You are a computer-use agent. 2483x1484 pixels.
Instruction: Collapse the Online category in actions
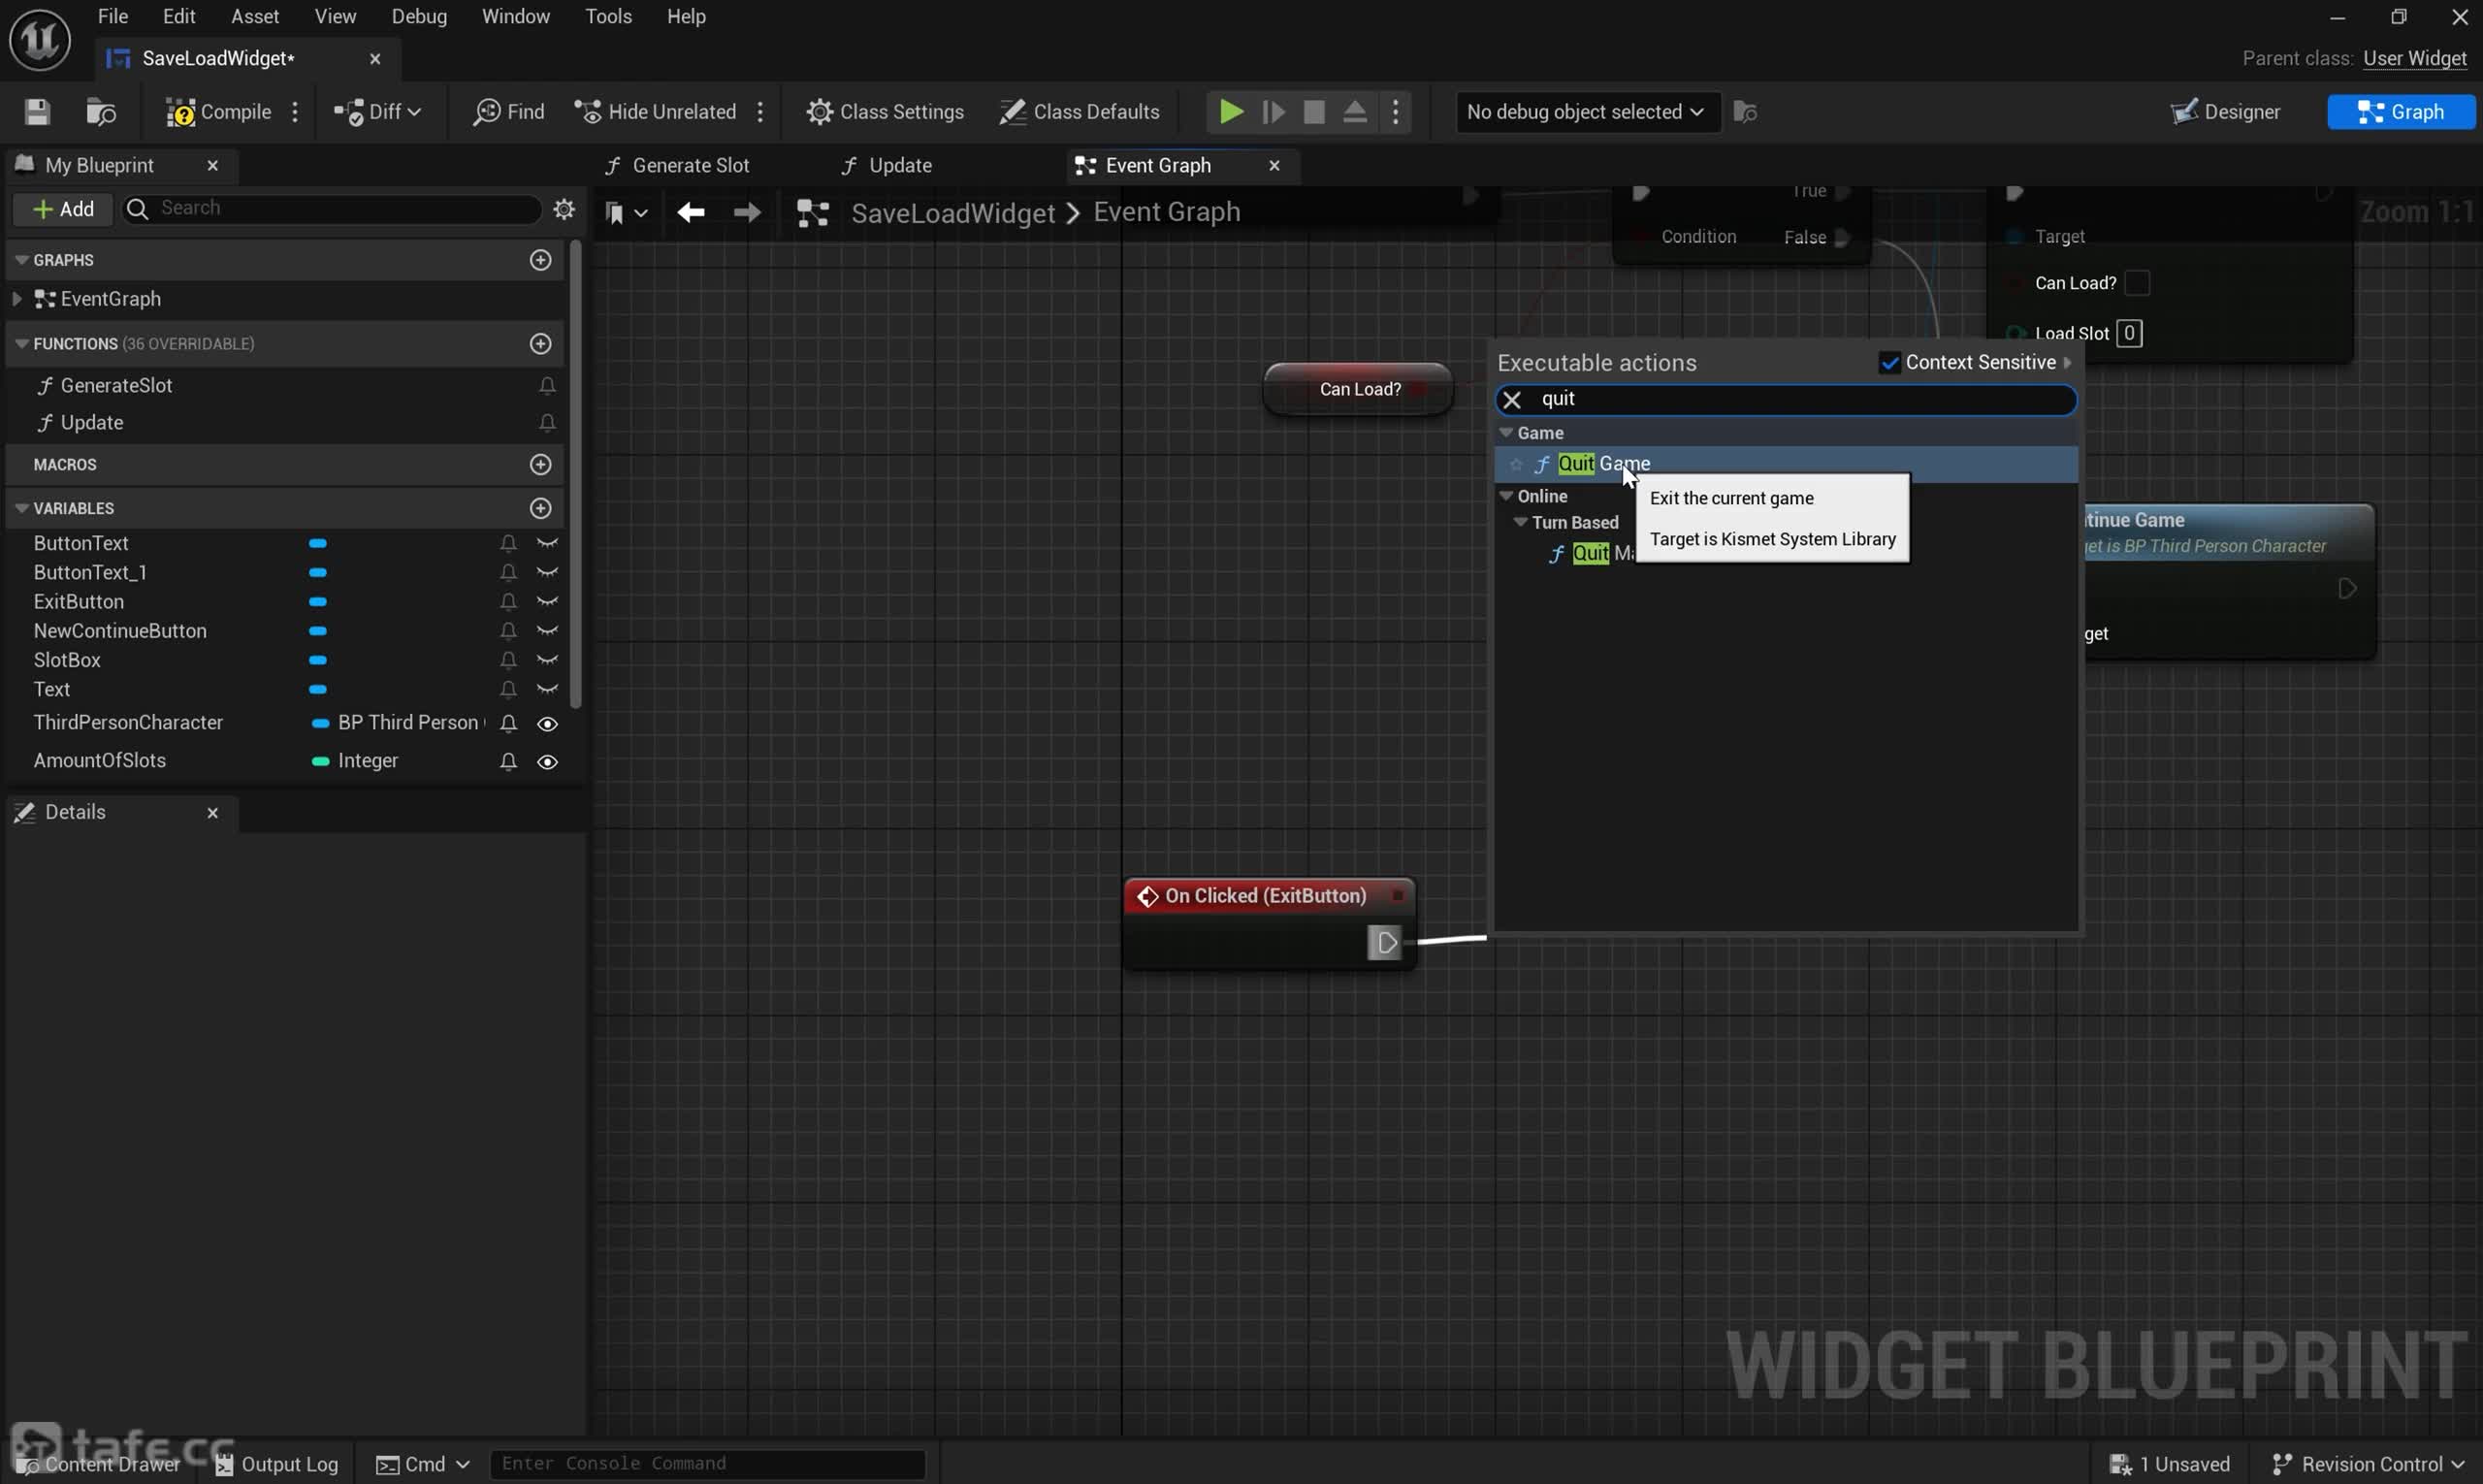[1506, 496]
